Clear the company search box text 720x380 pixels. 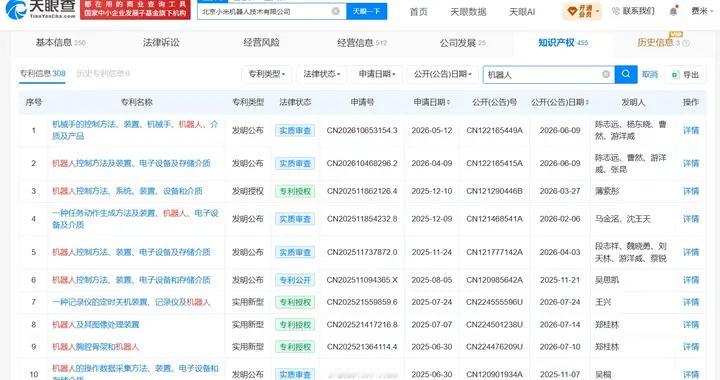tap(336, 11)
